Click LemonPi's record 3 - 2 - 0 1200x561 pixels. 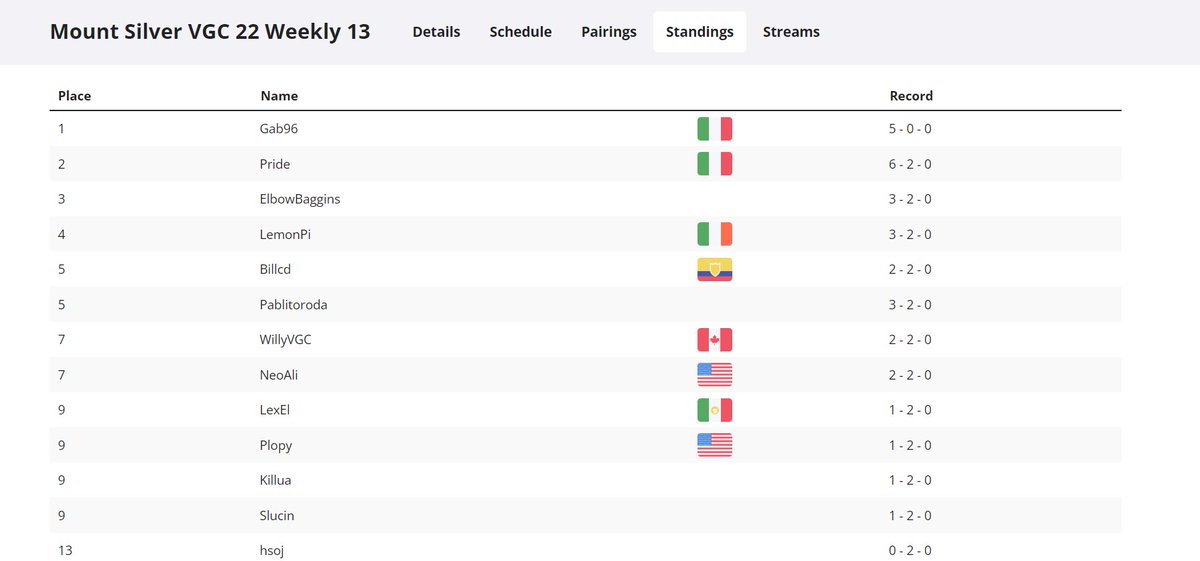910,234
